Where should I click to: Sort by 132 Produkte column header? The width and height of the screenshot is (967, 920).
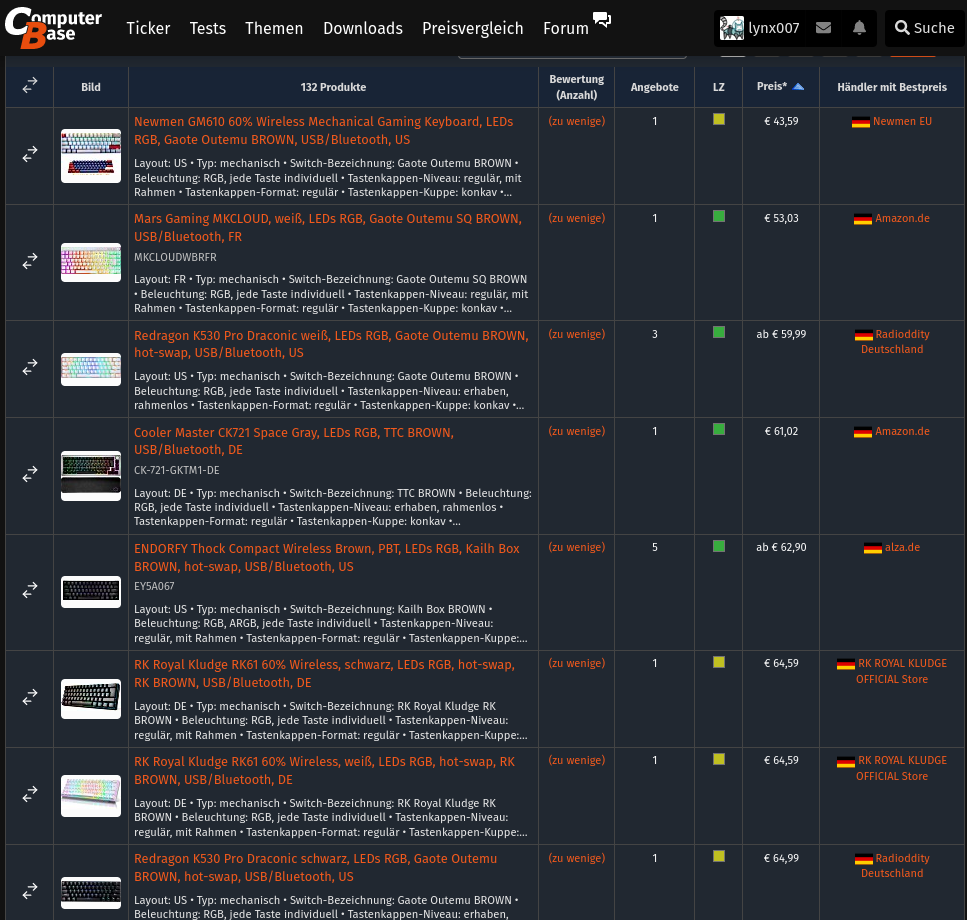(333, 87)
